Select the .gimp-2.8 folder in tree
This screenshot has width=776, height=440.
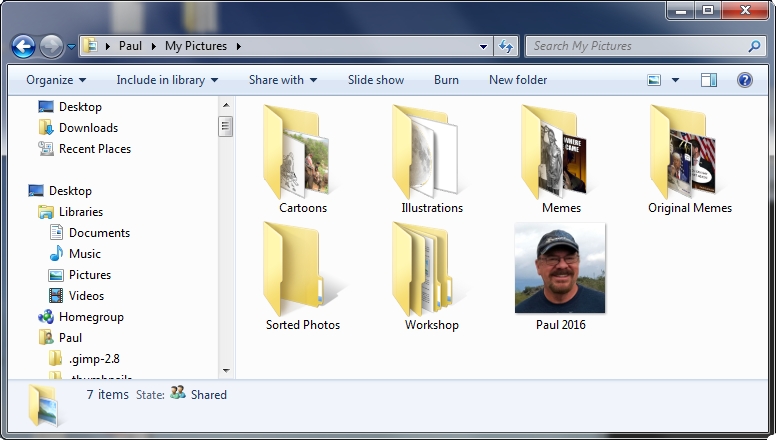95,359
